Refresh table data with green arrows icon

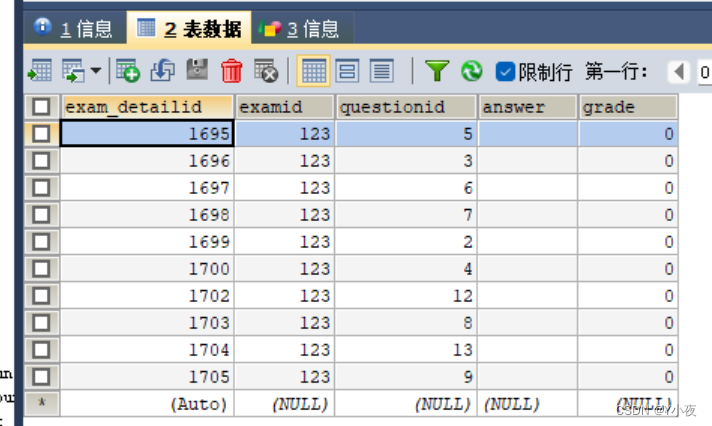(471, 71)
